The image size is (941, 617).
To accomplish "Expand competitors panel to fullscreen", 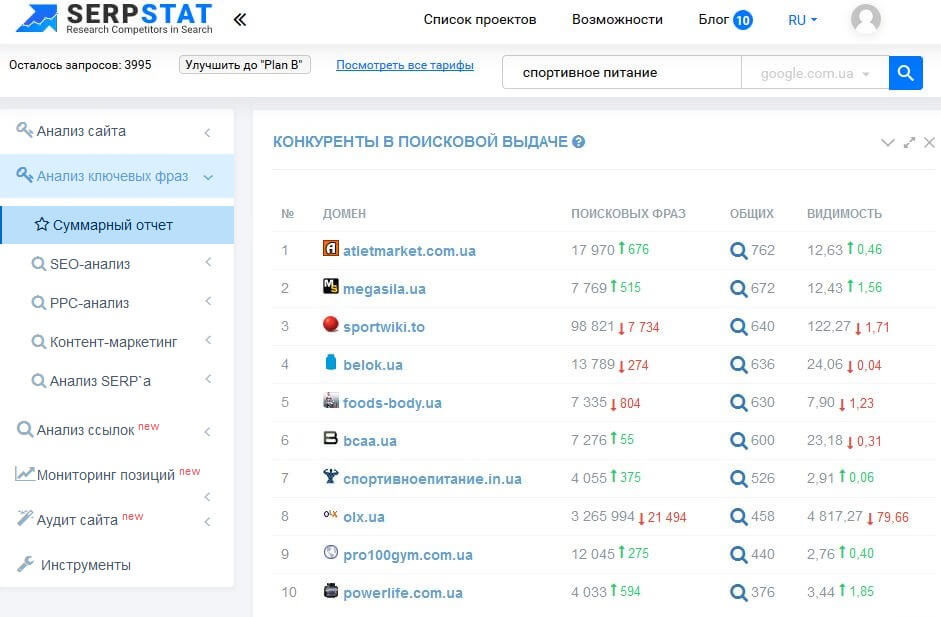I will (x=909, y=142).
